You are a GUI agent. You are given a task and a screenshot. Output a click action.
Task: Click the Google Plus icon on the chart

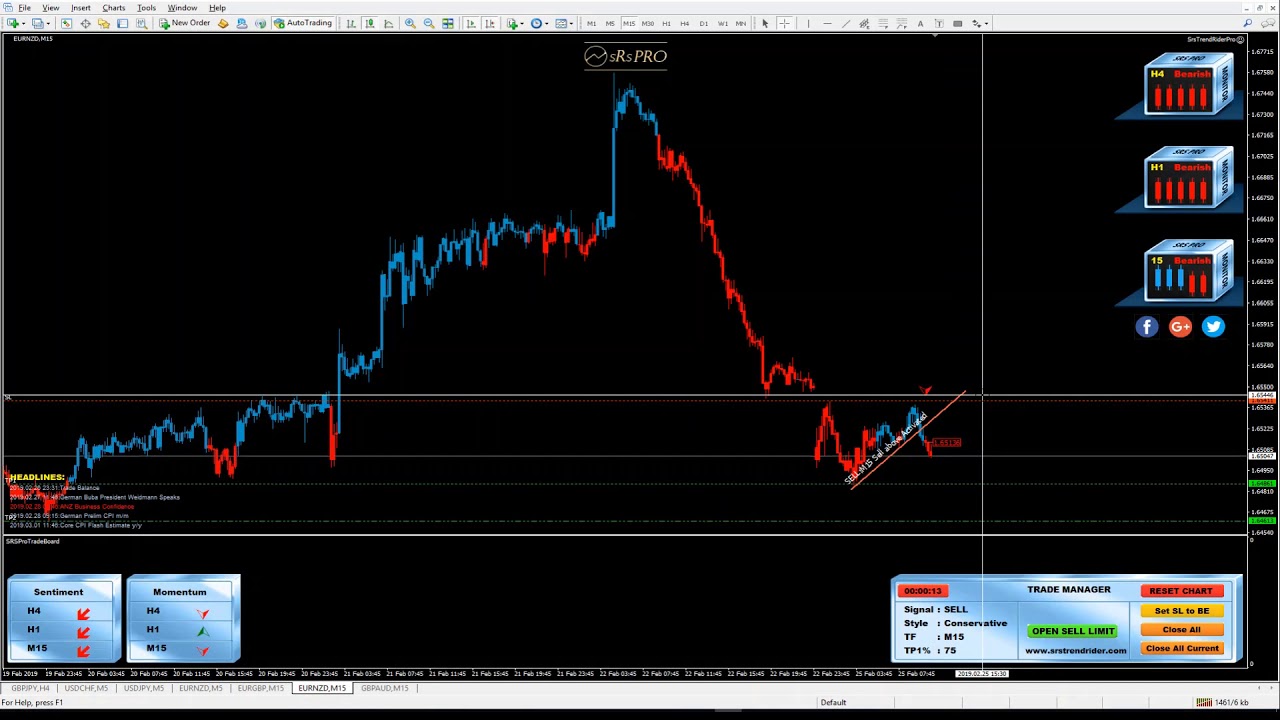1180,327
